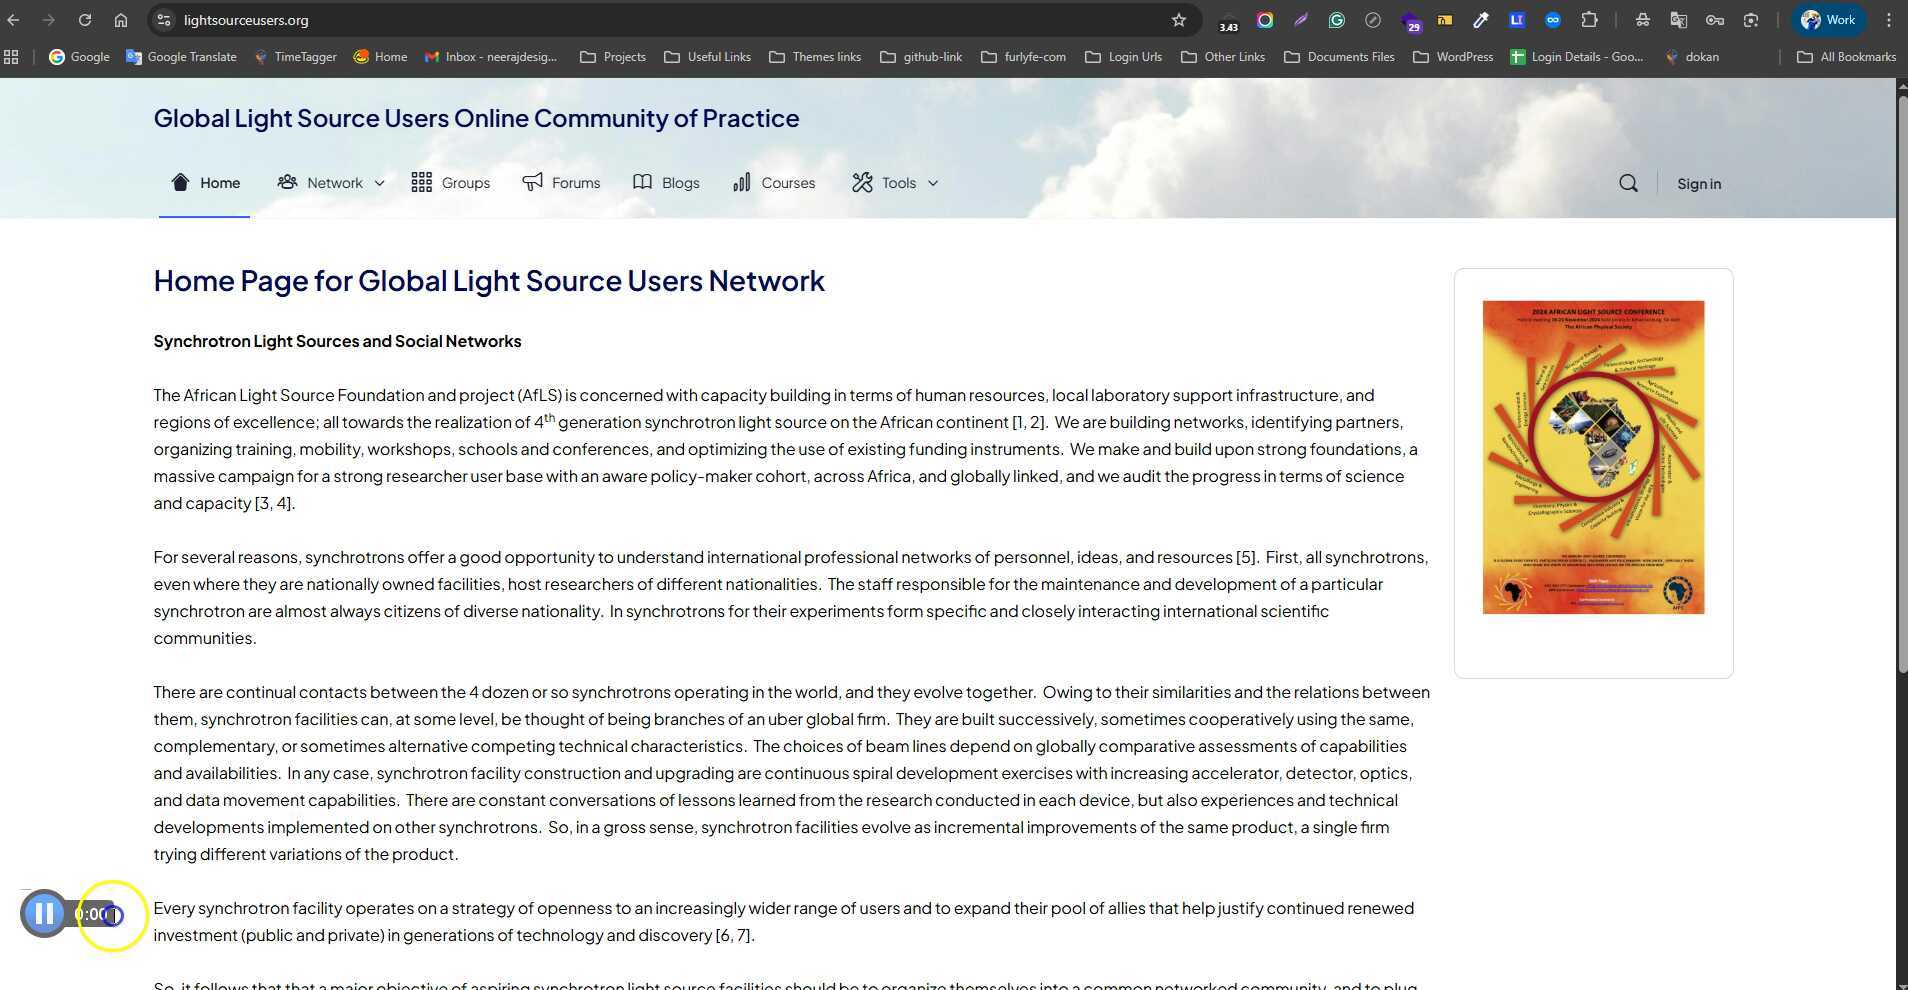Open the purple feather extension icon

[1301, 20]
